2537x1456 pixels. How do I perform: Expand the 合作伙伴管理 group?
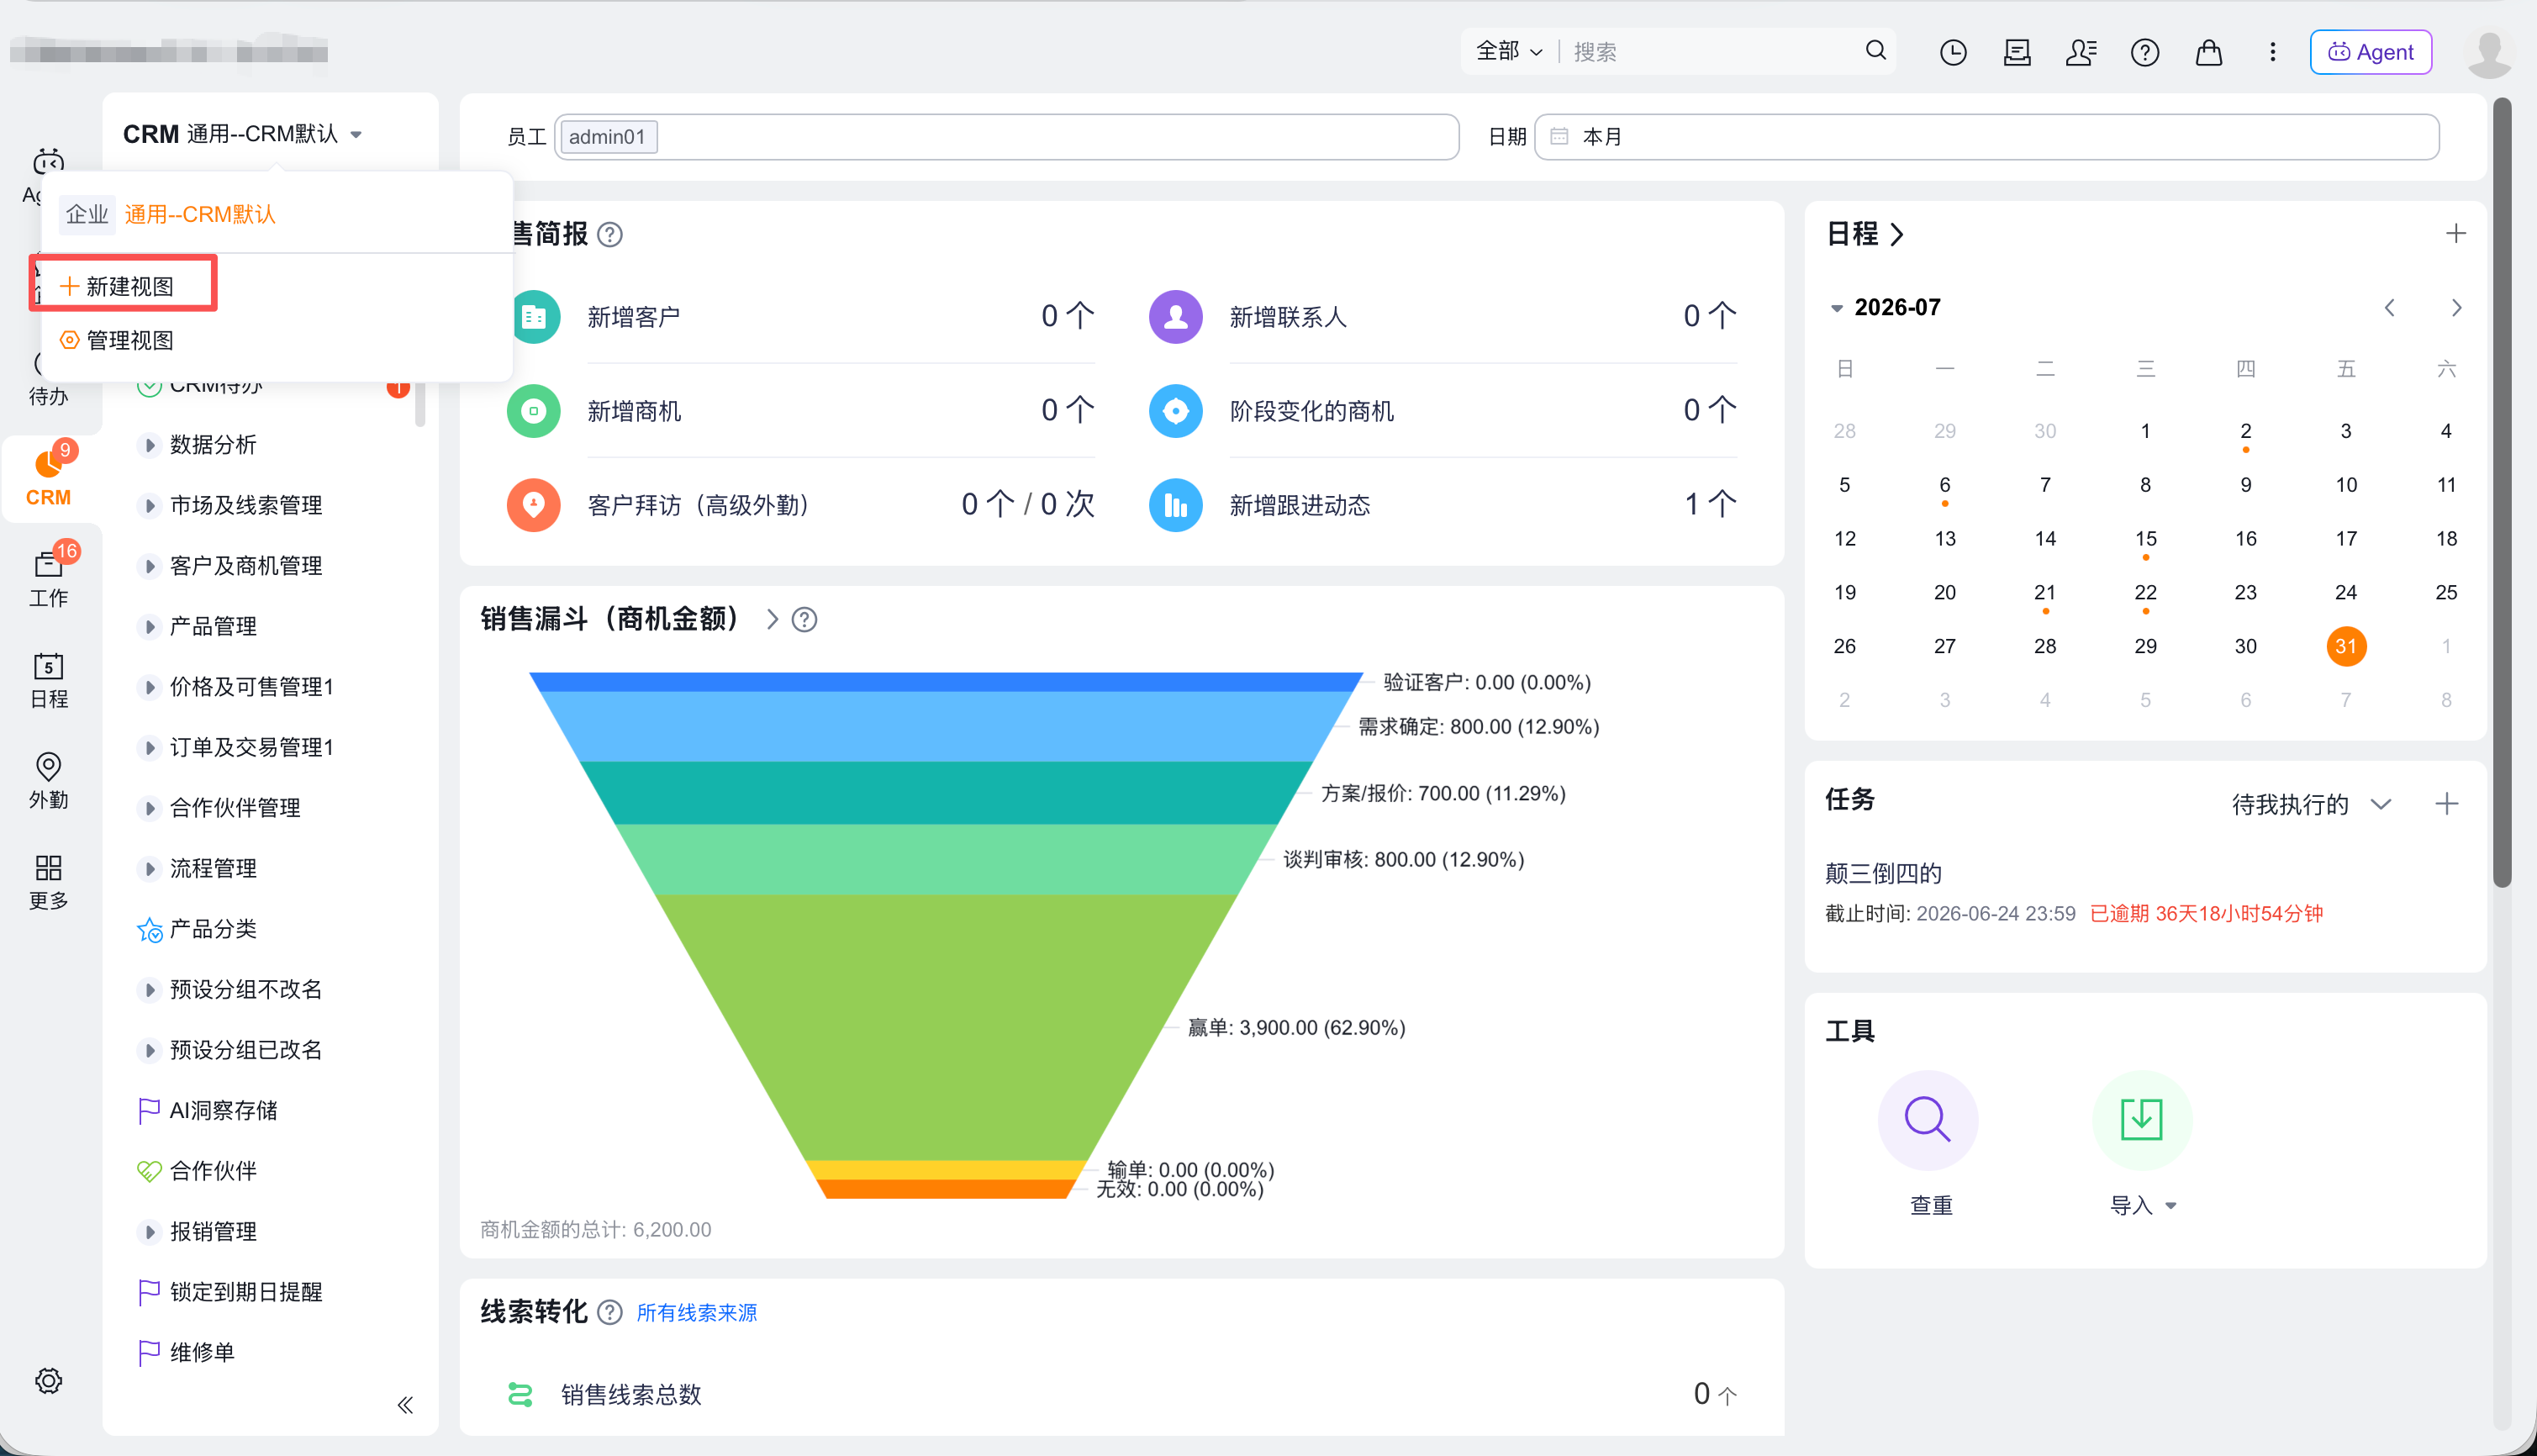(x=149, y=808)
